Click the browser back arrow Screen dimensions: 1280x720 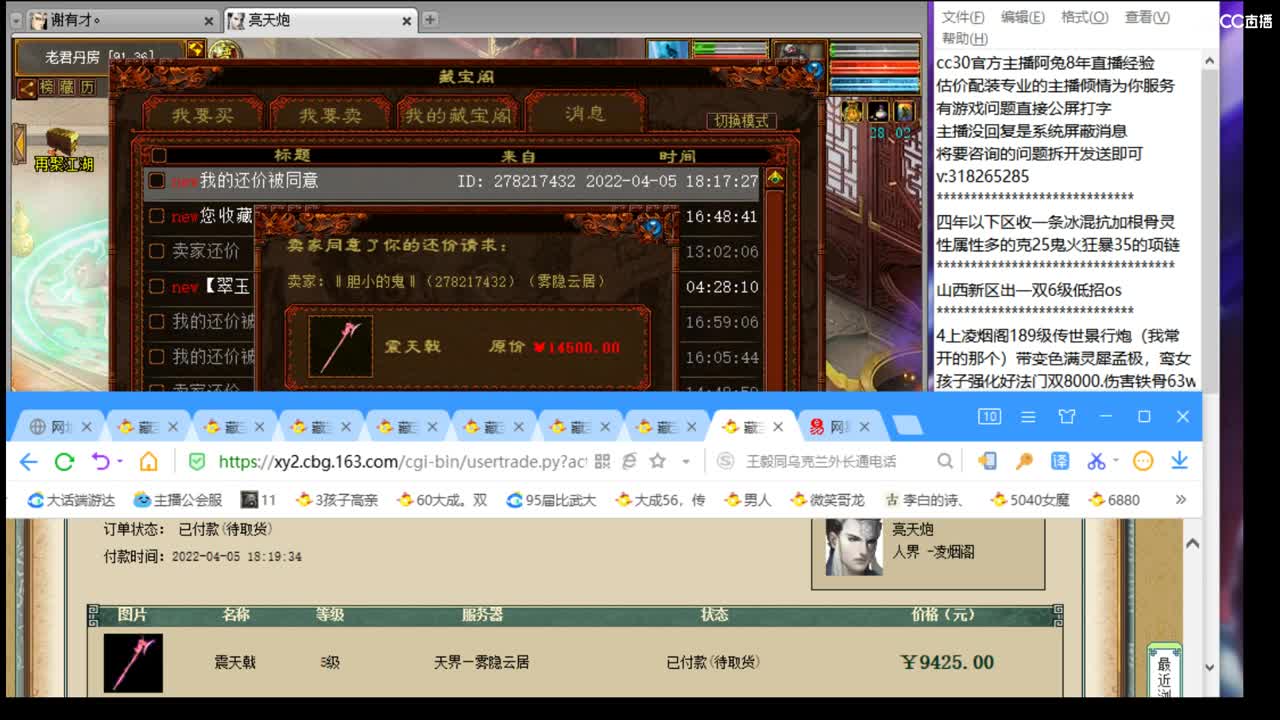tap(28, 461)
